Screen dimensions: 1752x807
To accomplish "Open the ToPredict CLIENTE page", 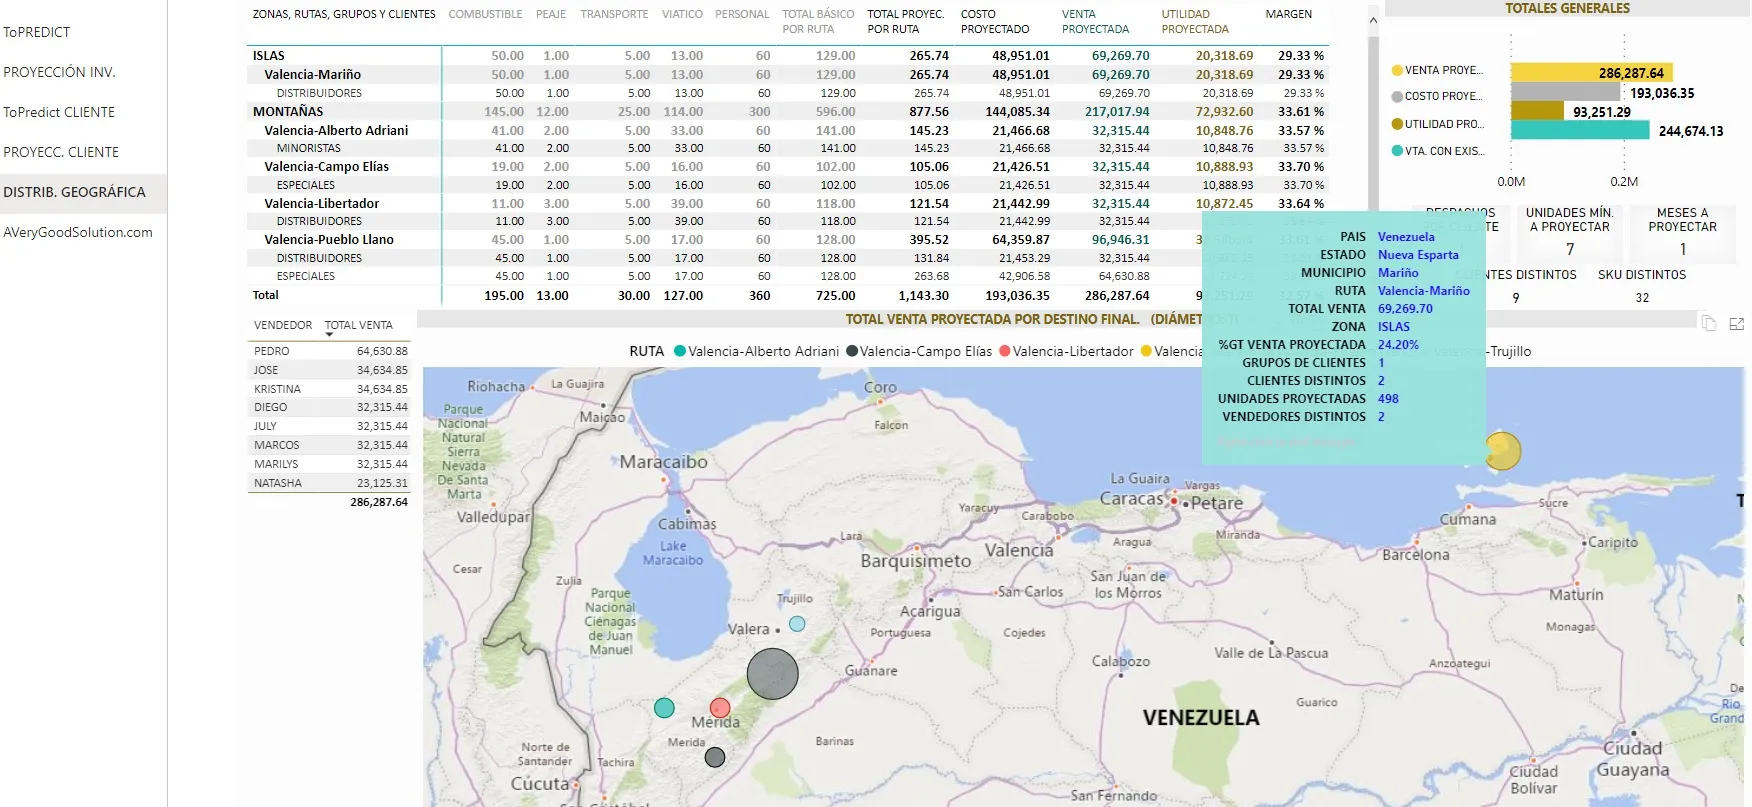I will click(x=59, y=112).
